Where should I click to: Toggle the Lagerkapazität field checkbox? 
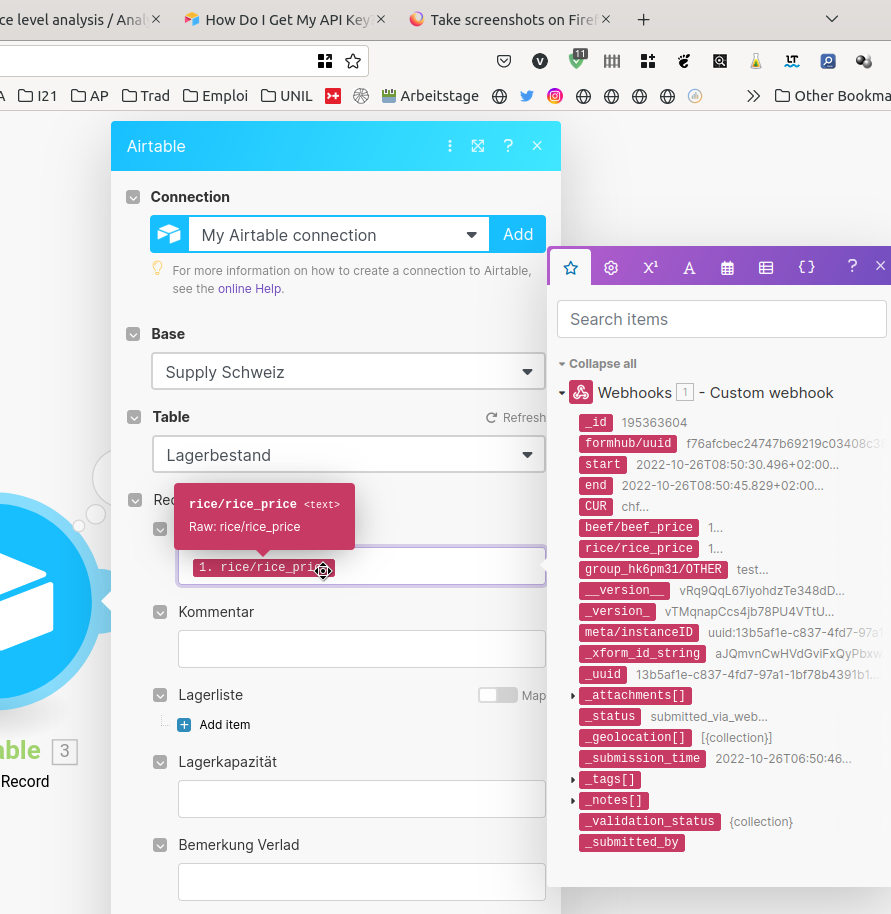coord(160,762)
